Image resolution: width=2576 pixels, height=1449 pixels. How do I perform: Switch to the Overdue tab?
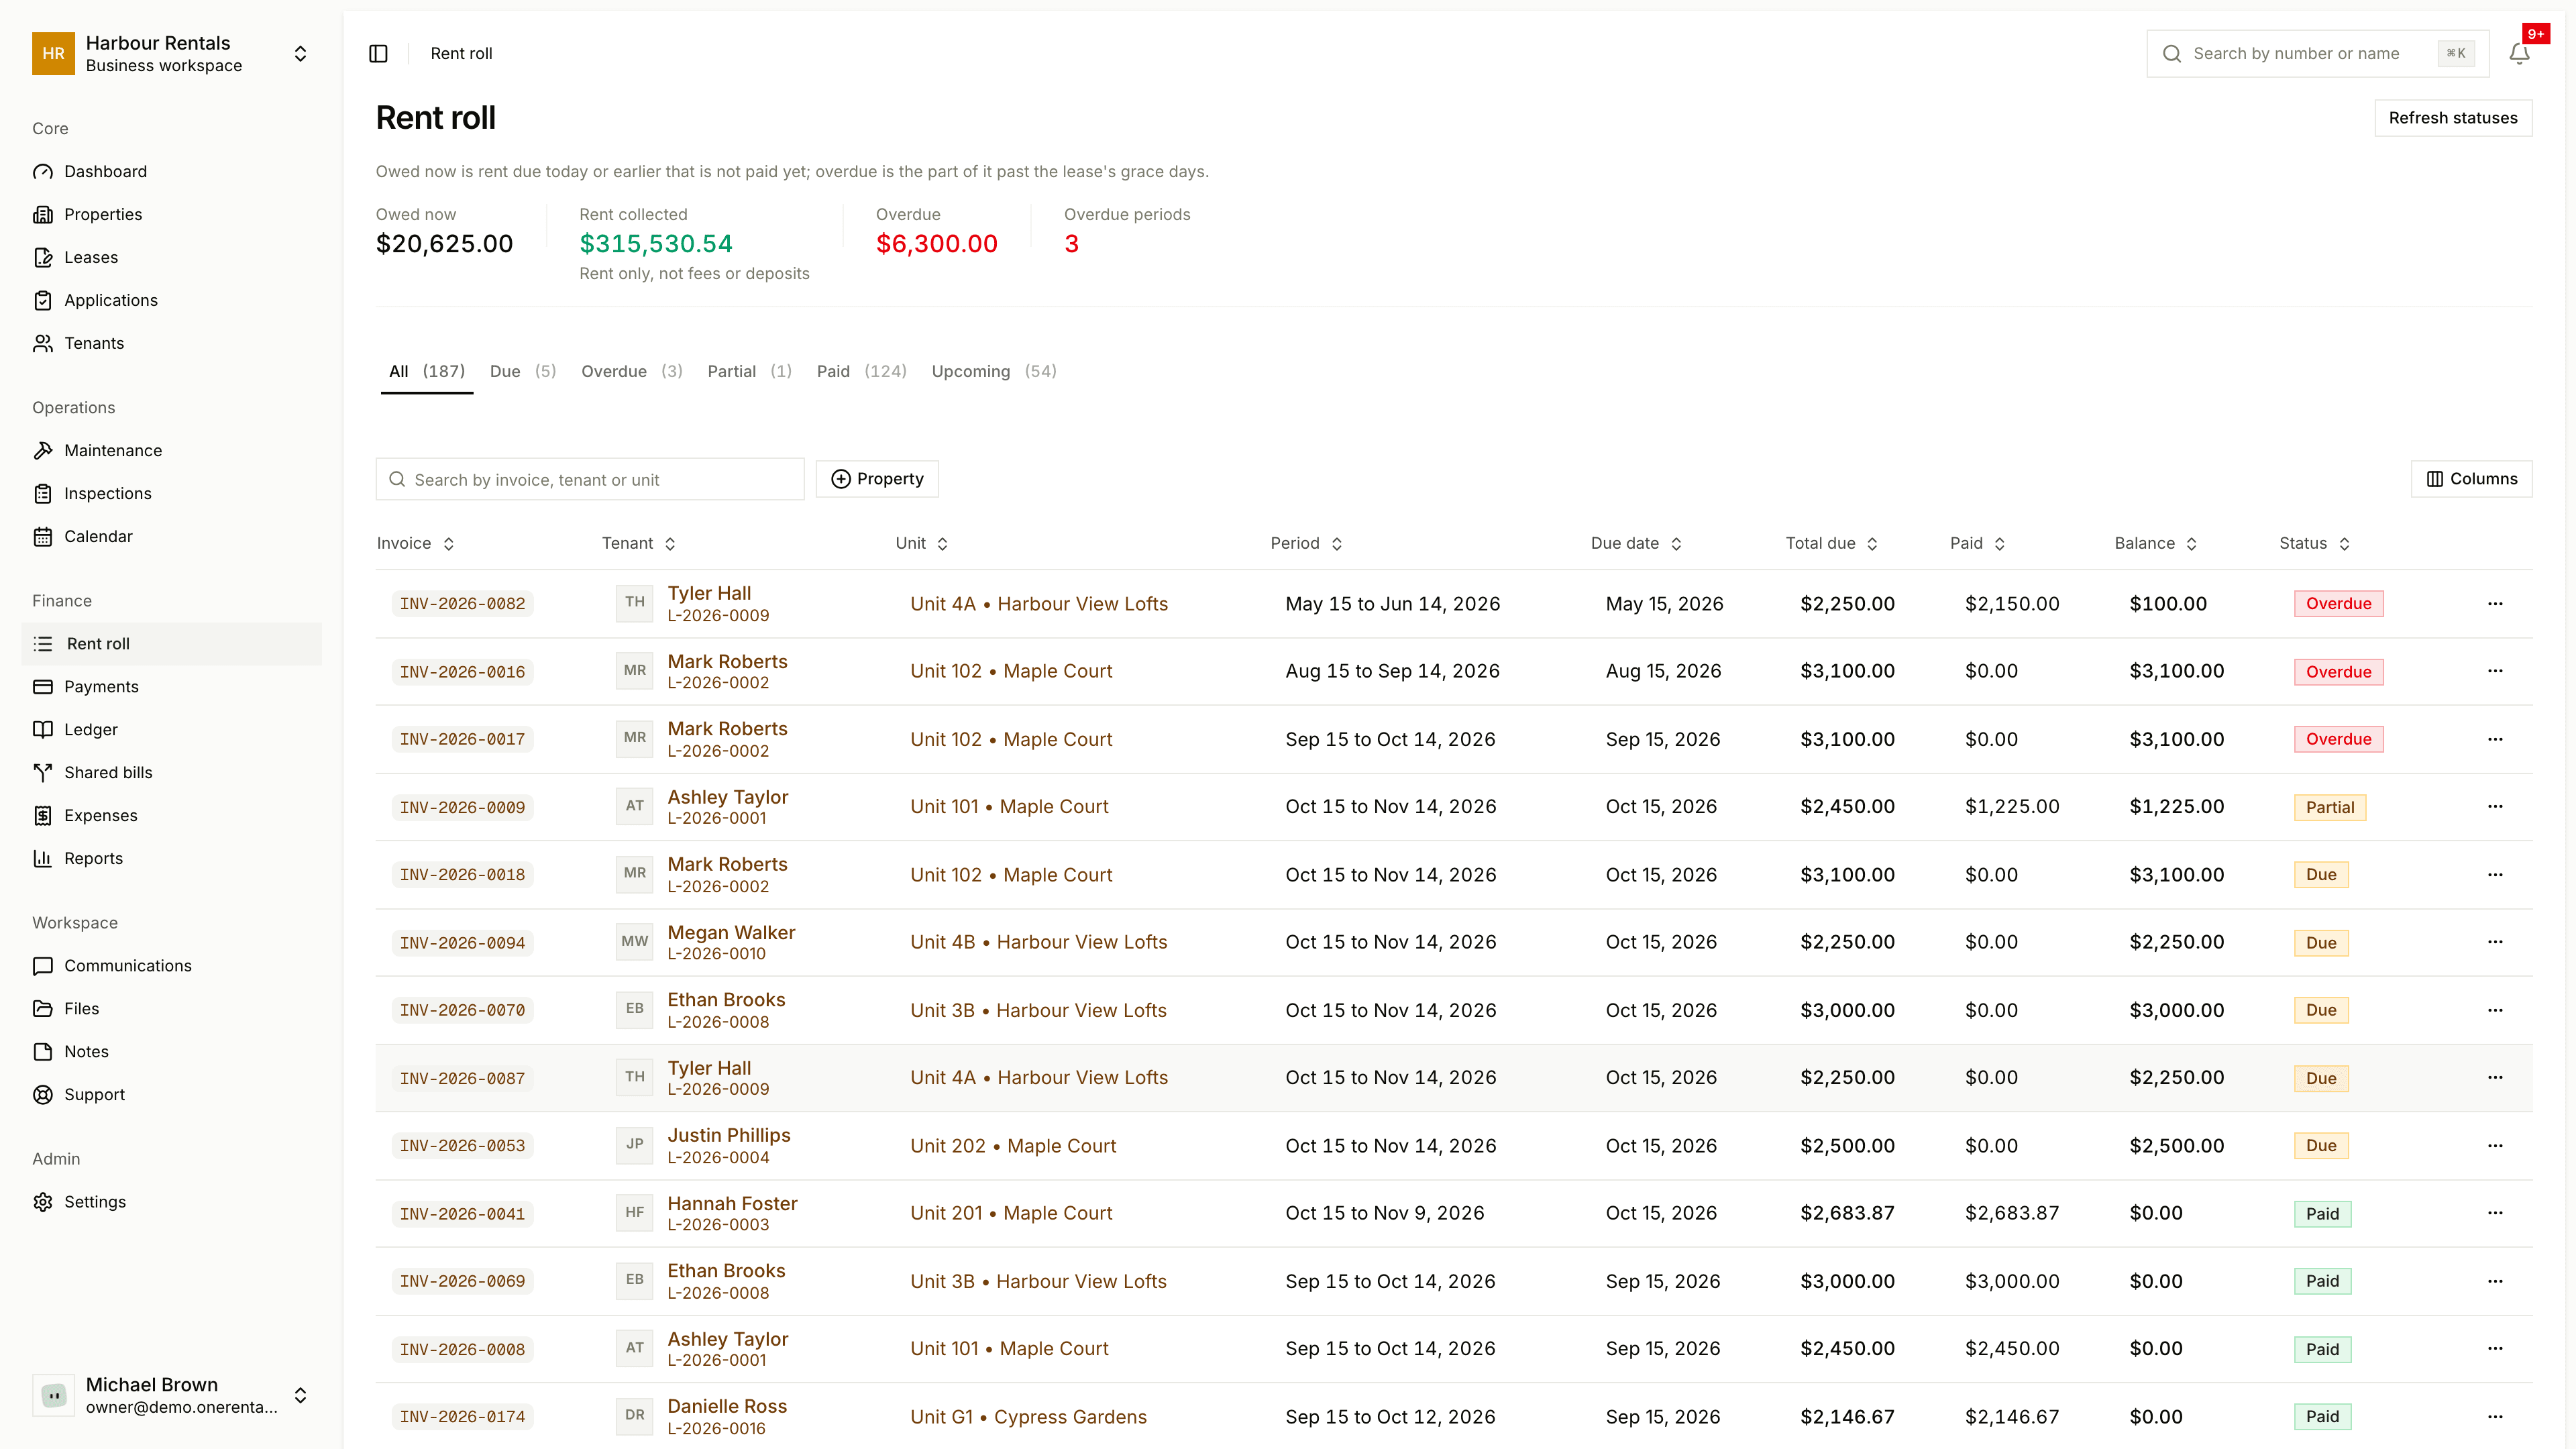pyautogui.click(x=632, y=372)
